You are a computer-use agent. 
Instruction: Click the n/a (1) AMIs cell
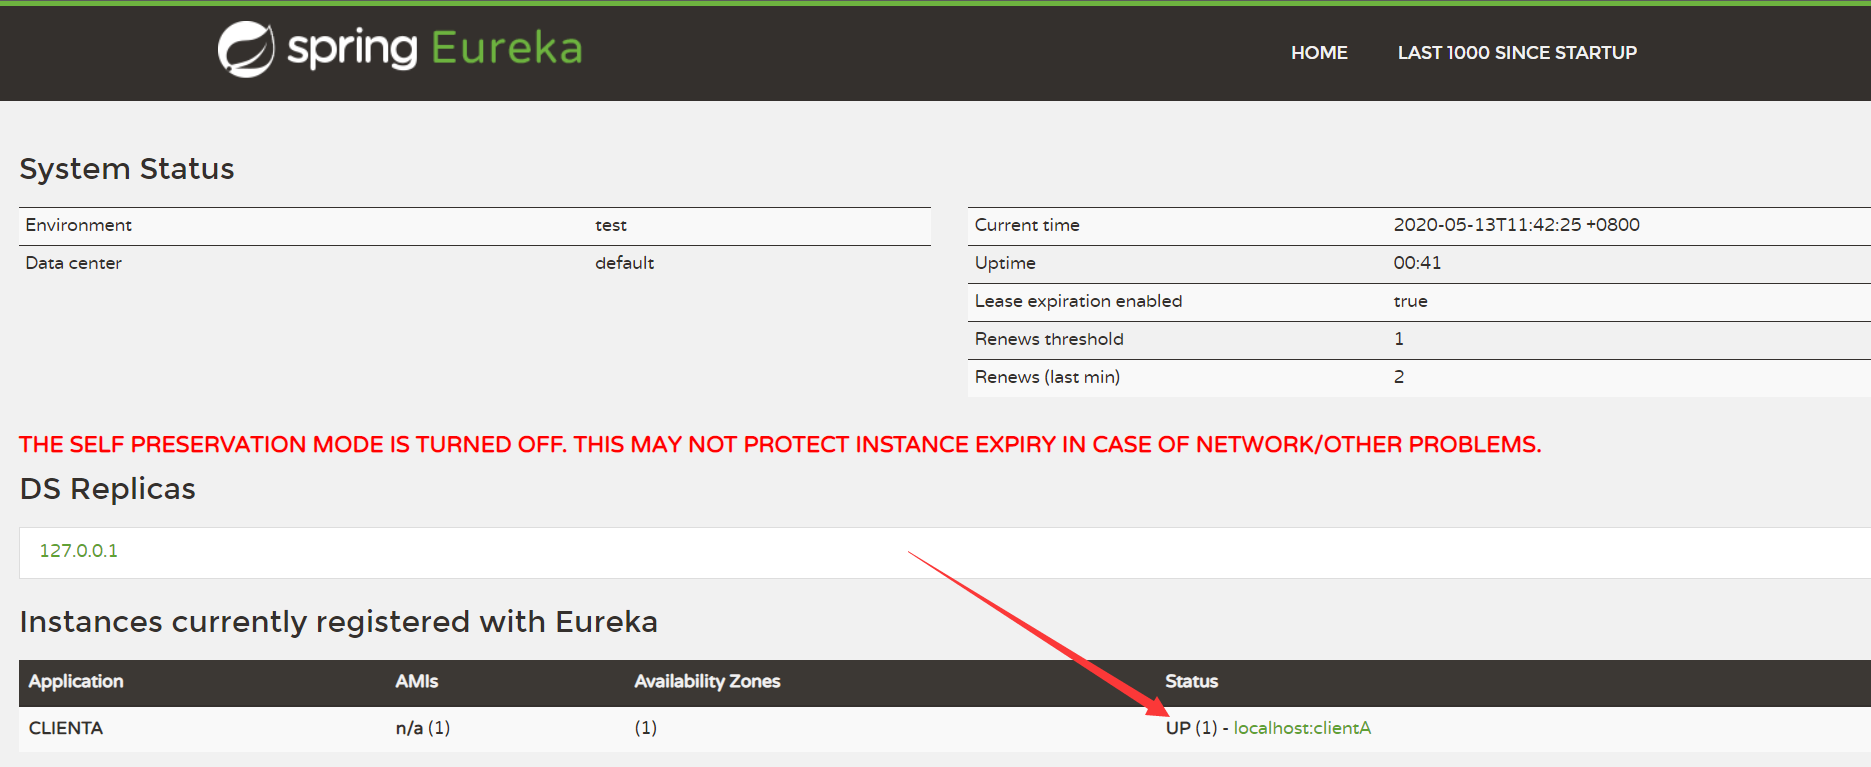(x=423, y=728)
